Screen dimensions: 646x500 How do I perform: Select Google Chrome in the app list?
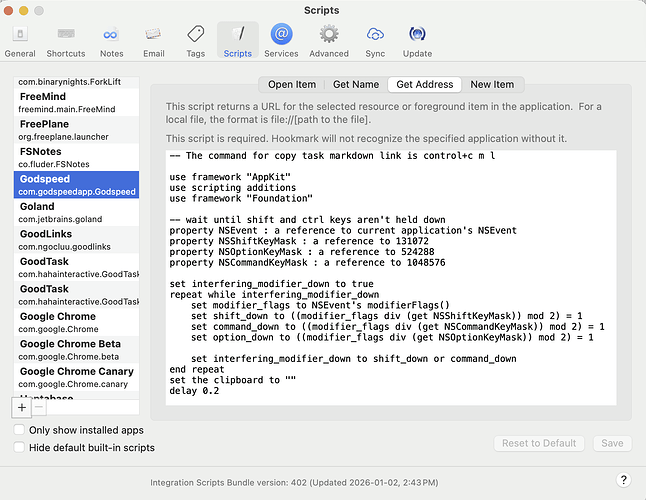pyautogui.click(x=58, y=322)
